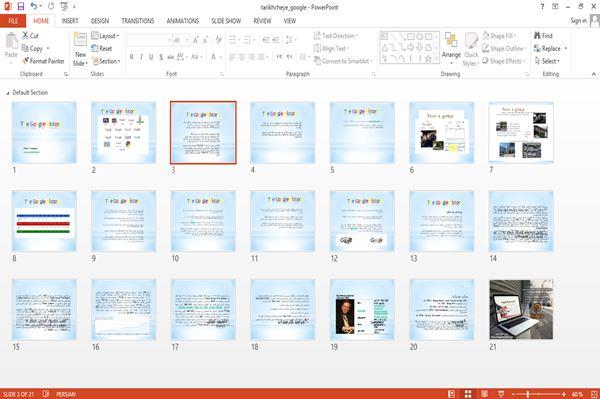600x399 pixels.
Task: Switch to DESIGN tab
Action: click(x=100, y=21)
